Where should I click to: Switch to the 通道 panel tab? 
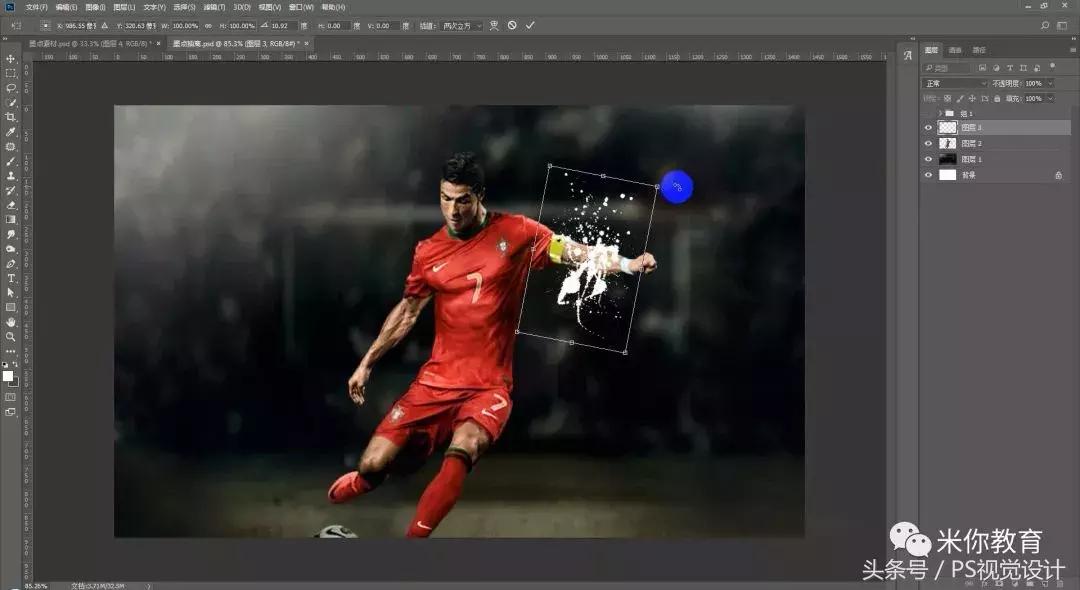coord(955,50)
